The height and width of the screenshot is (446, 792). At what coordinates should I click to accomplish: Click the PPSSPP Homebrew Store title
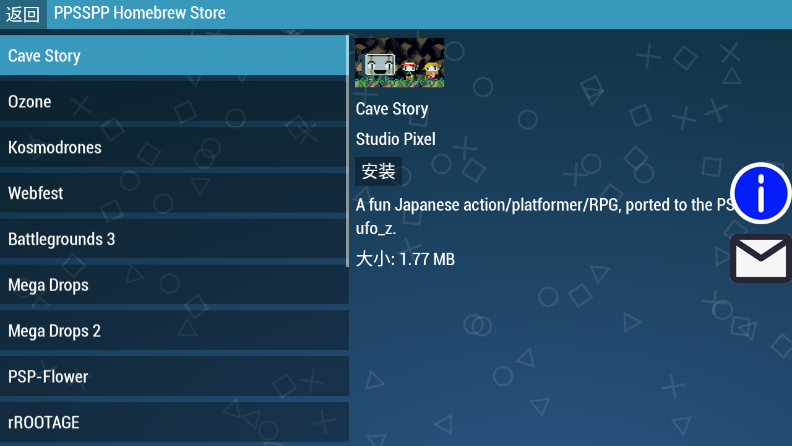[139, 13]
